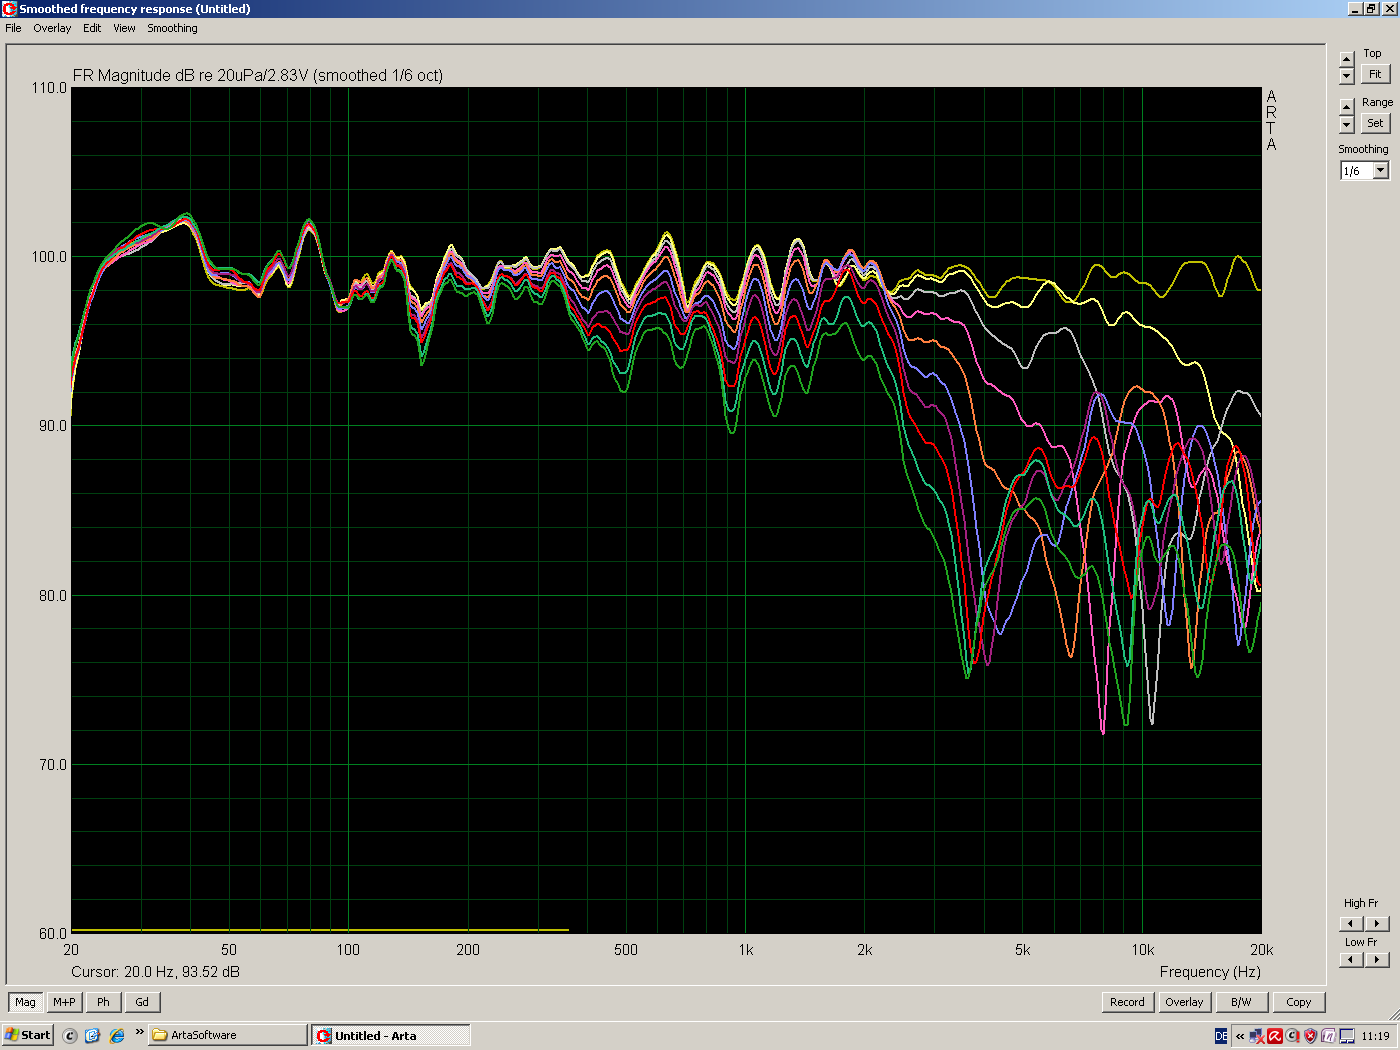Click the Frequency (Hz) axis label

click(x=1210, y=972)
